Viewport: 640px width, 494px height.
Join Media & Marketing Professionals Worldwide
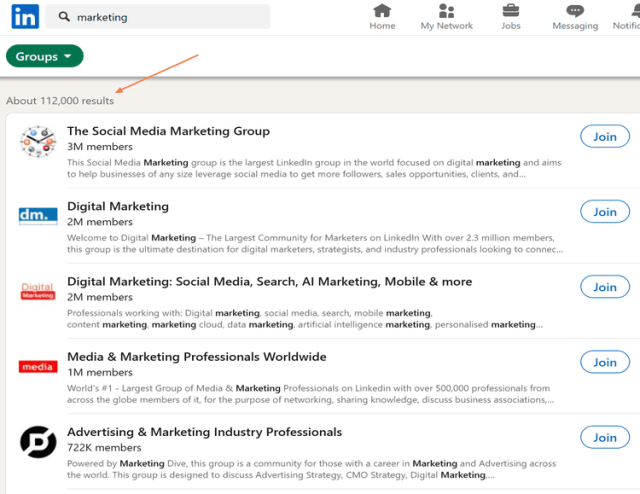tap(605, 362)
